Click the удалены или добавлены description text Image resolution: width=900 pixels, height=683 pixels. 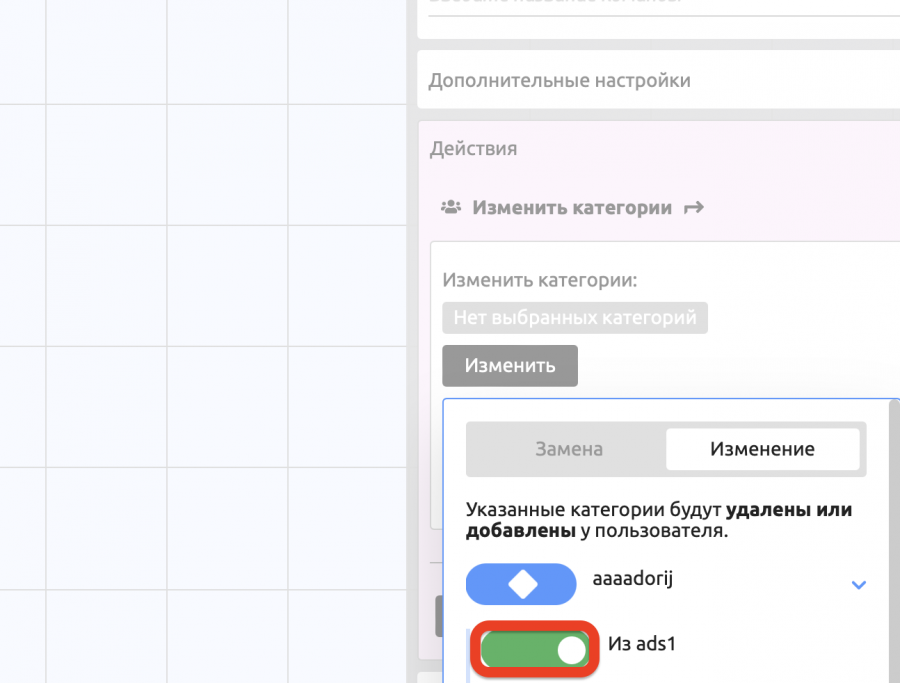click(x=658, y=520)
